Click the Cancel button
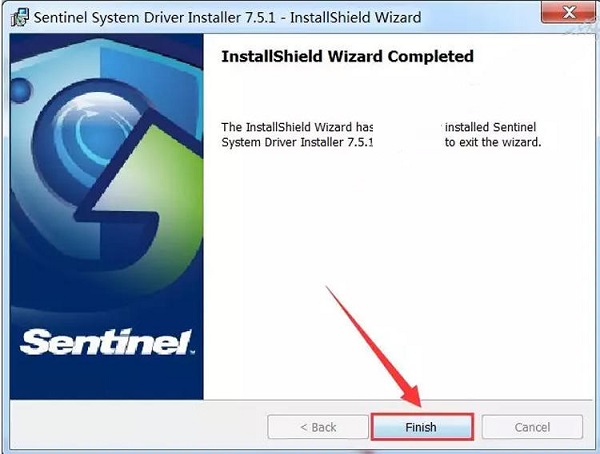The height and width of the screenshot is (454, 600). pyautogui.click(x=532, y=427)
